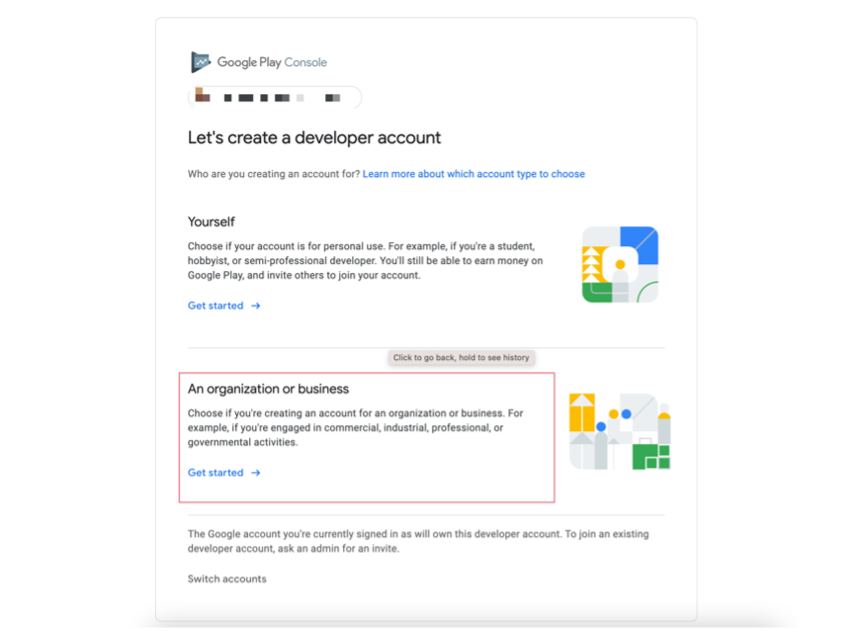Click the Google Play Console logo icon
864x632 pixels.
201,62
